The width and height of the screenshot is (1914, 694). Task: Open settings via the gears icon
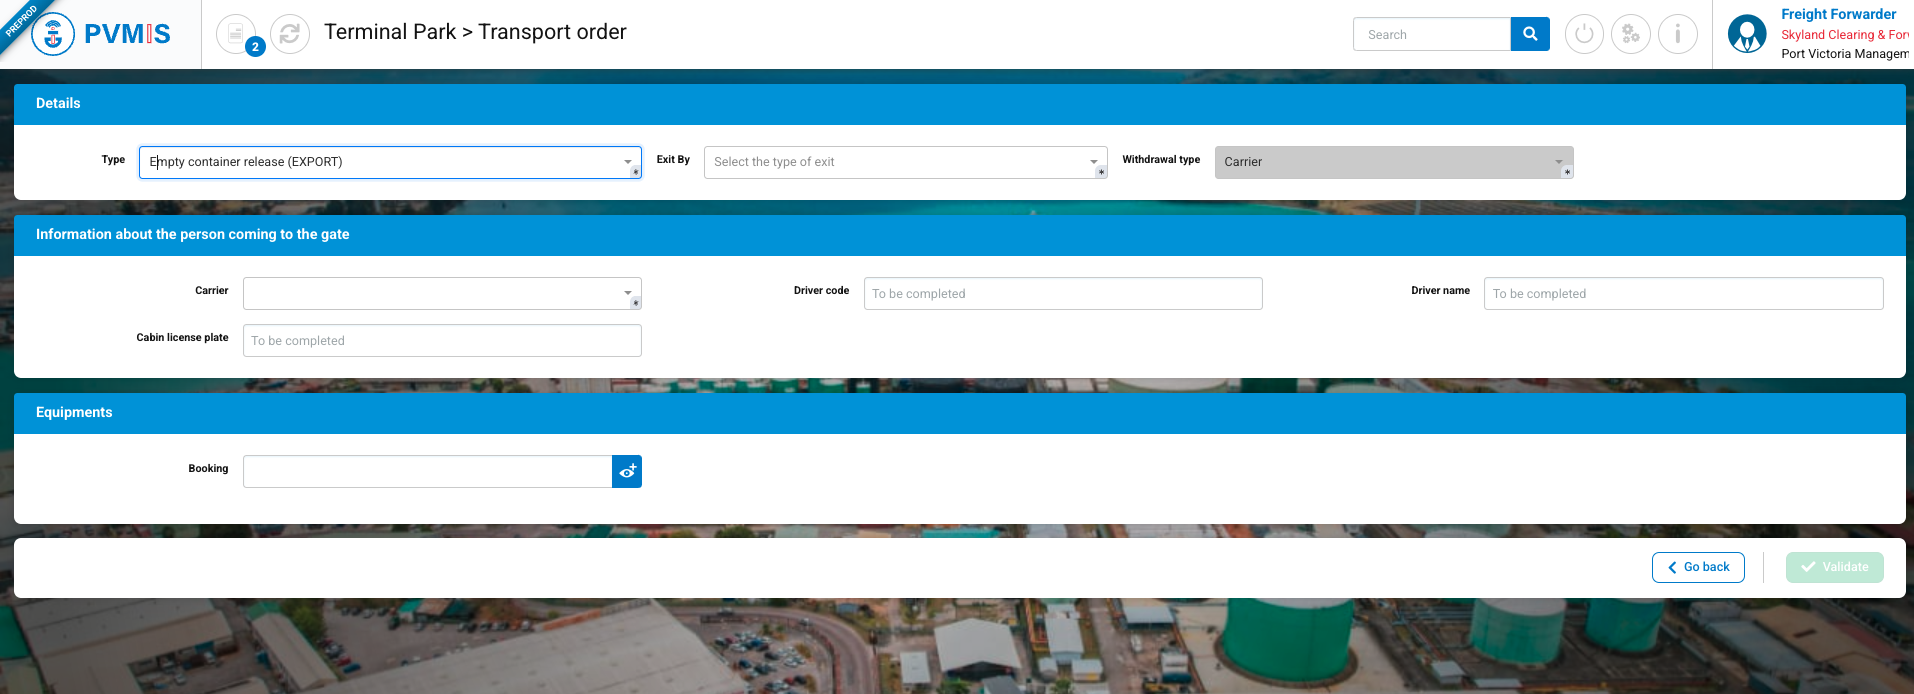(x=1630, y=34)
